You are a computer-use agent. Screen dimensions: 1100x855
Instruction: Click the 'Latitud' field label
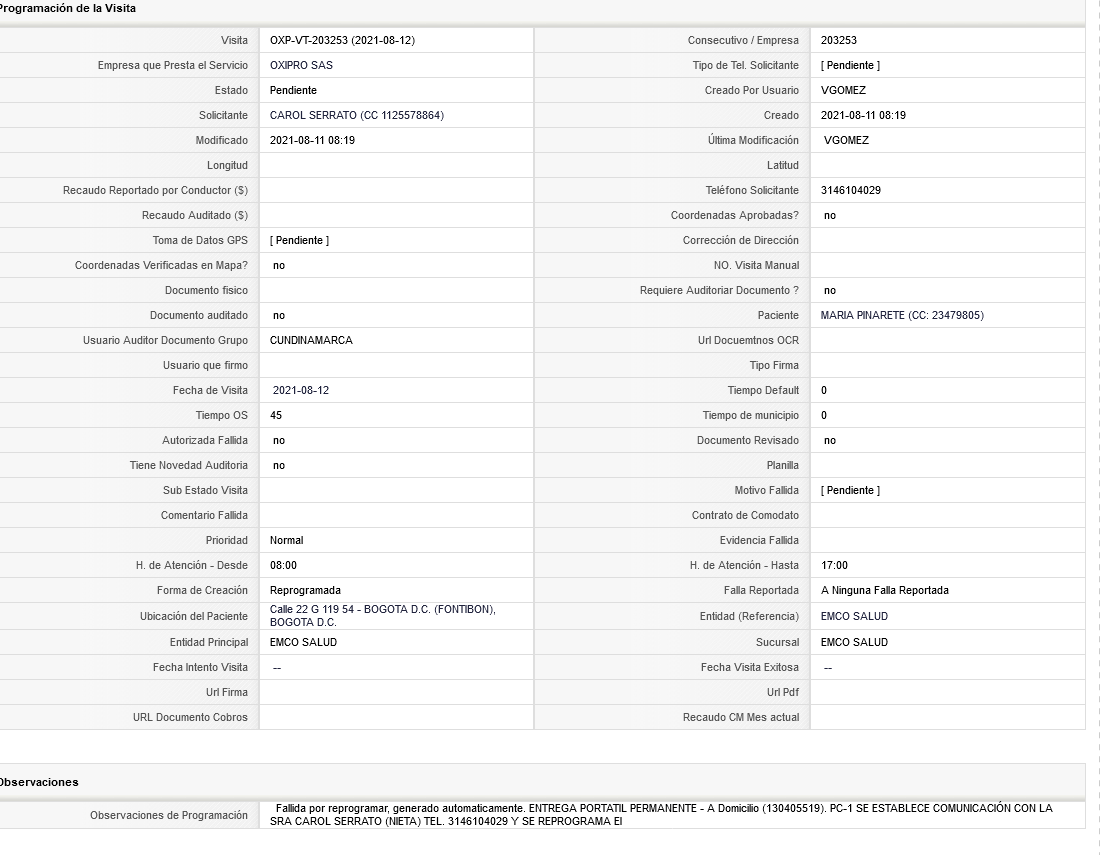click(x=782, y=166)
